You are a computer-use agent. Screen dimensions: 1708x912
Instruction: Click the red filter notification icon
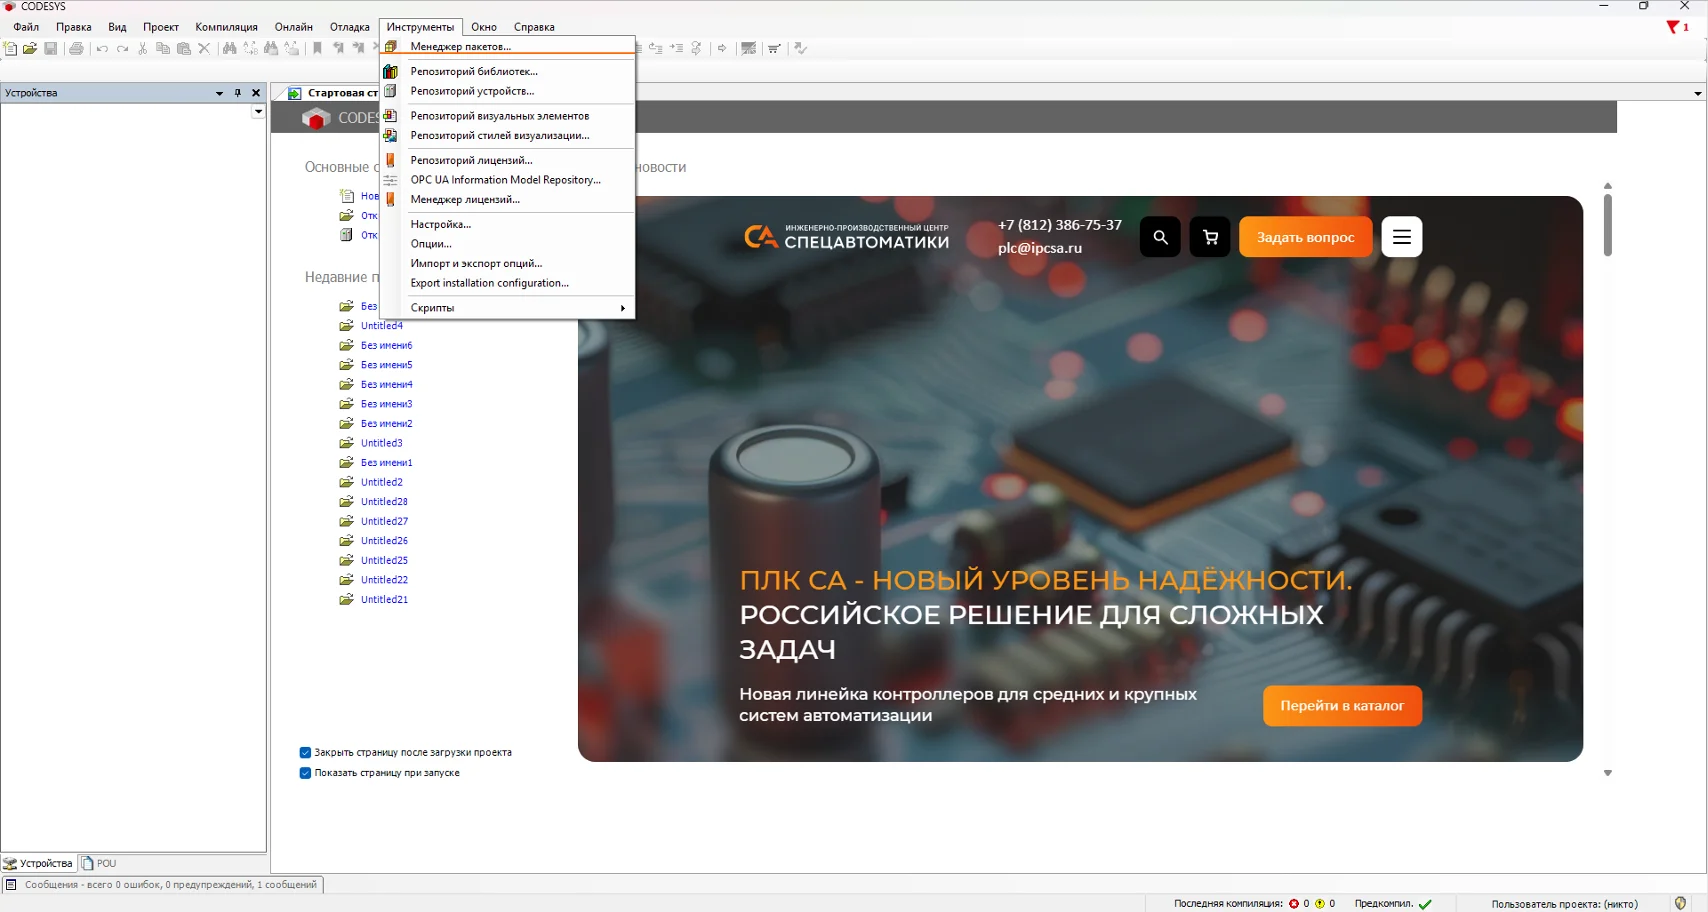1673,27
